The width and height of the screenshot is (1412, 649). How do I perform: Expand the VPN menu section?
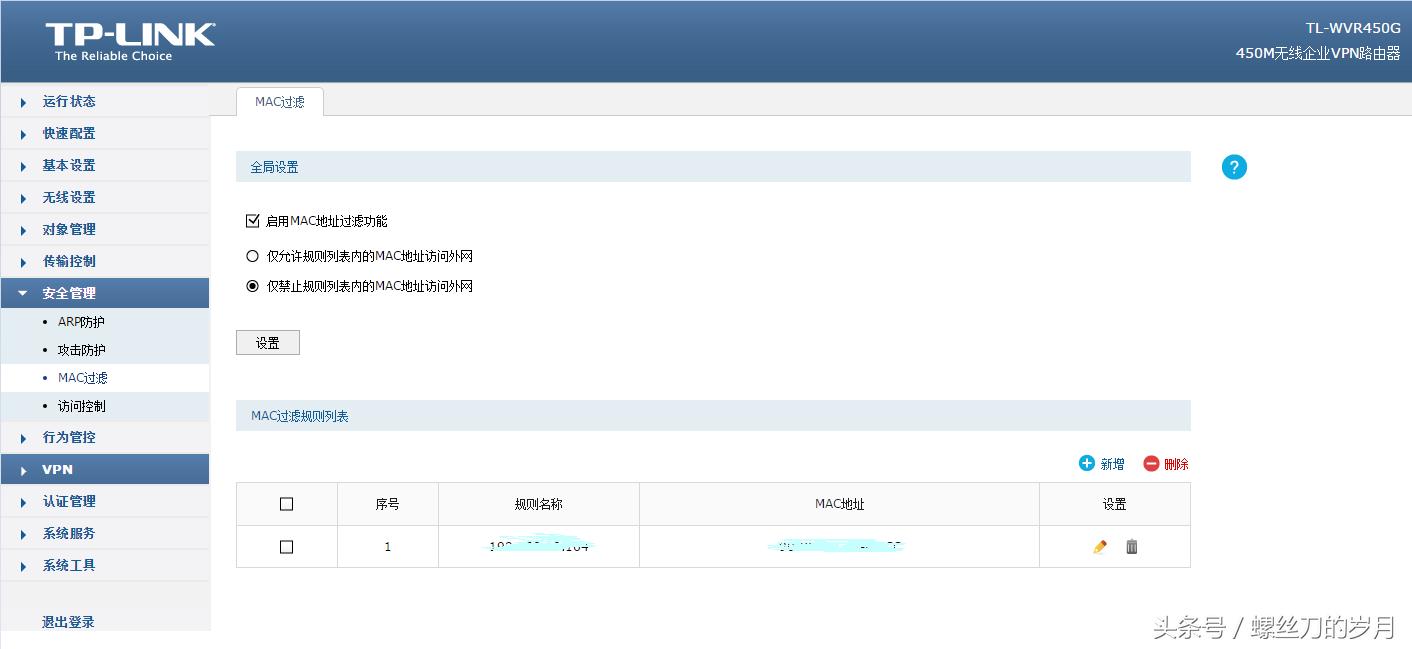(x=57, y=469)
